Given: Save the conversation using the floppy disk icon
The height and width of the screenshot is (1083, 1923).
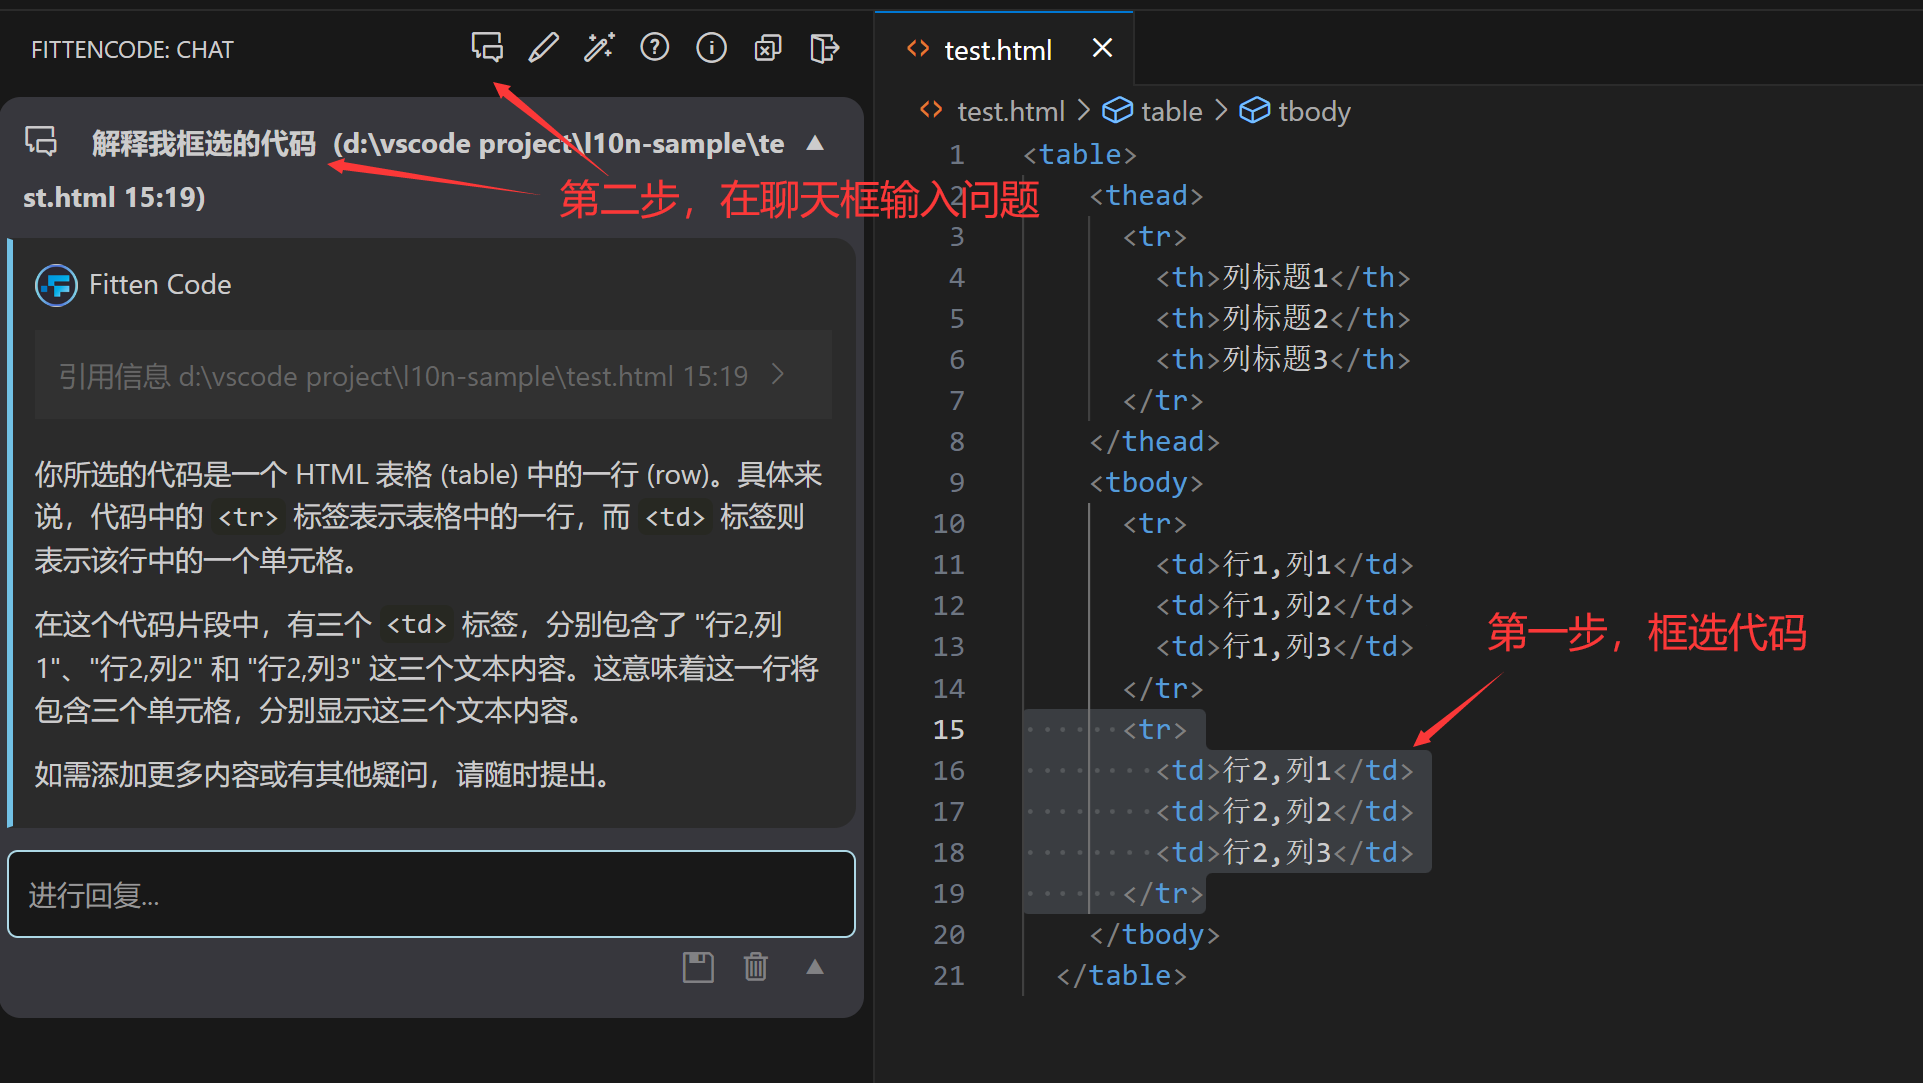Looking at the screenshot, I should [x=698, y=966].
